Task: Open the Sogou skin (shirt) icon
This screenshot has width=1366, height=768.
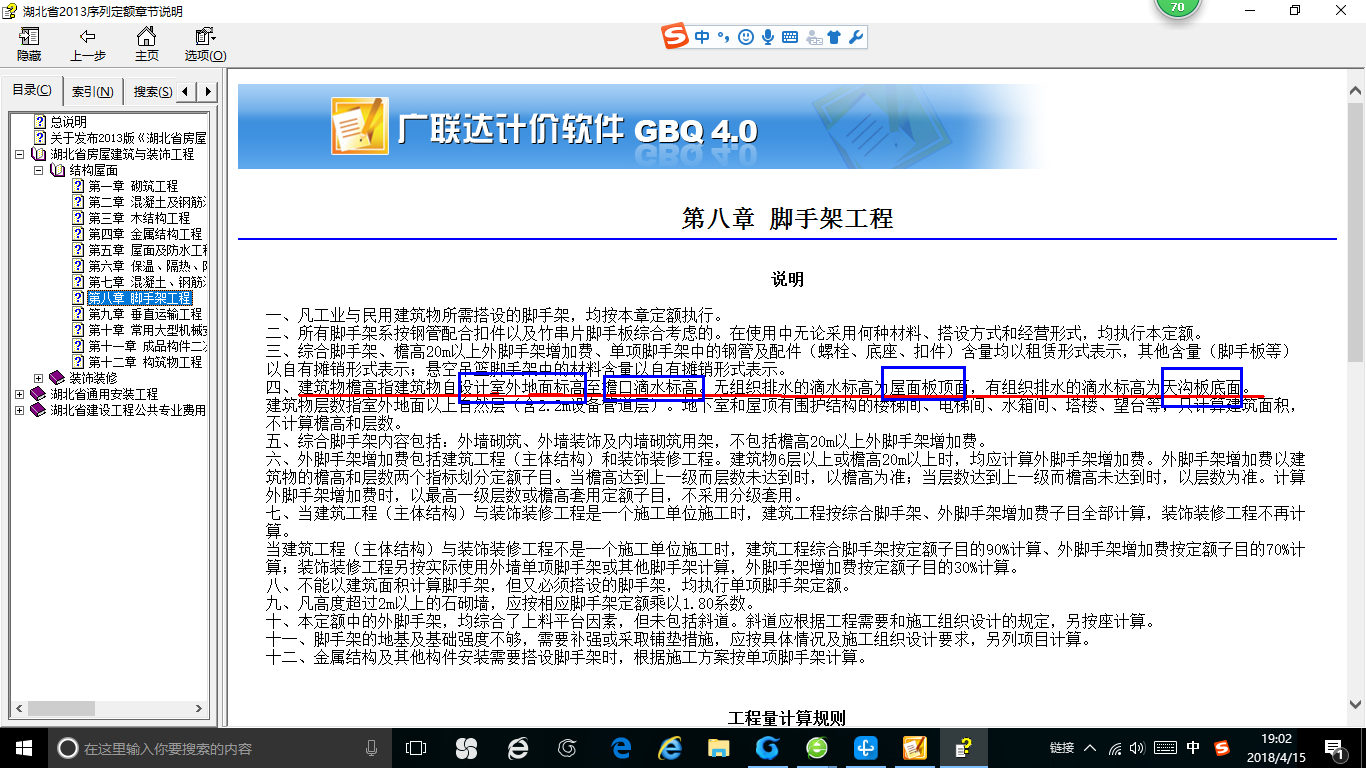Action: tap(835, 37)
